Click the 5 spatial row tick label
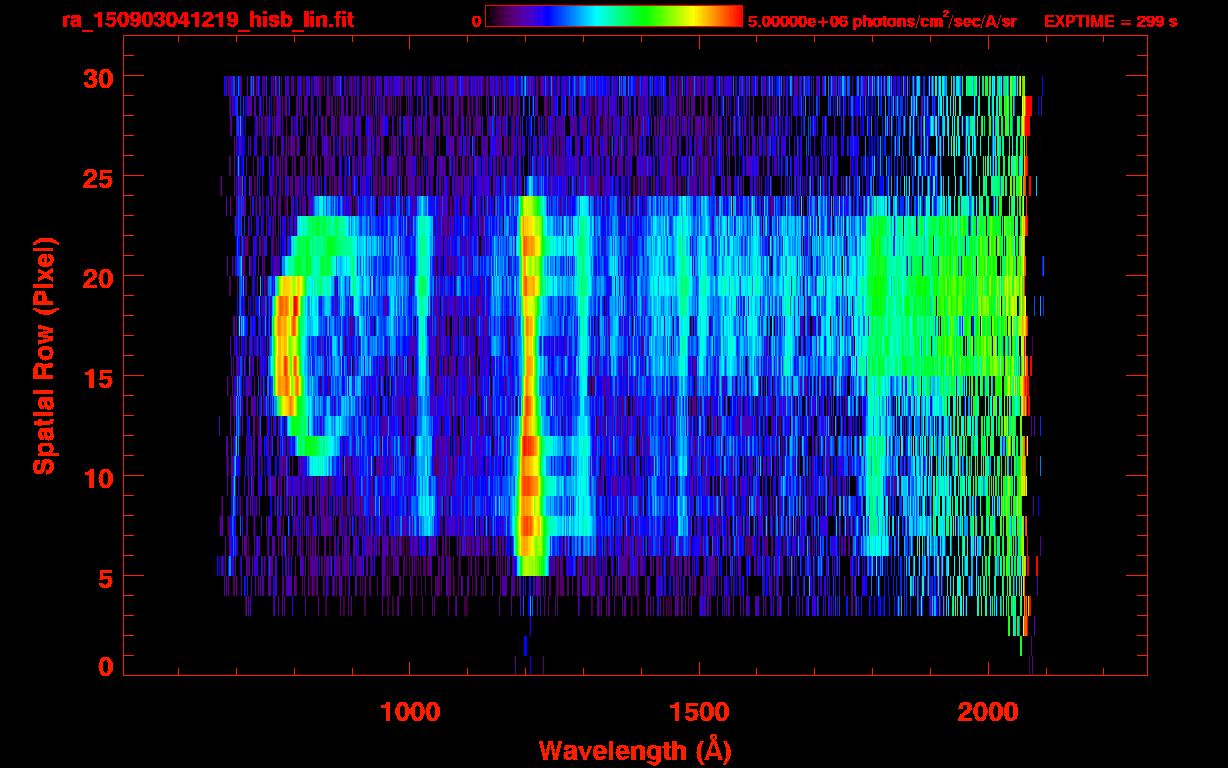1228x768 pixels. tap(105, 577)
